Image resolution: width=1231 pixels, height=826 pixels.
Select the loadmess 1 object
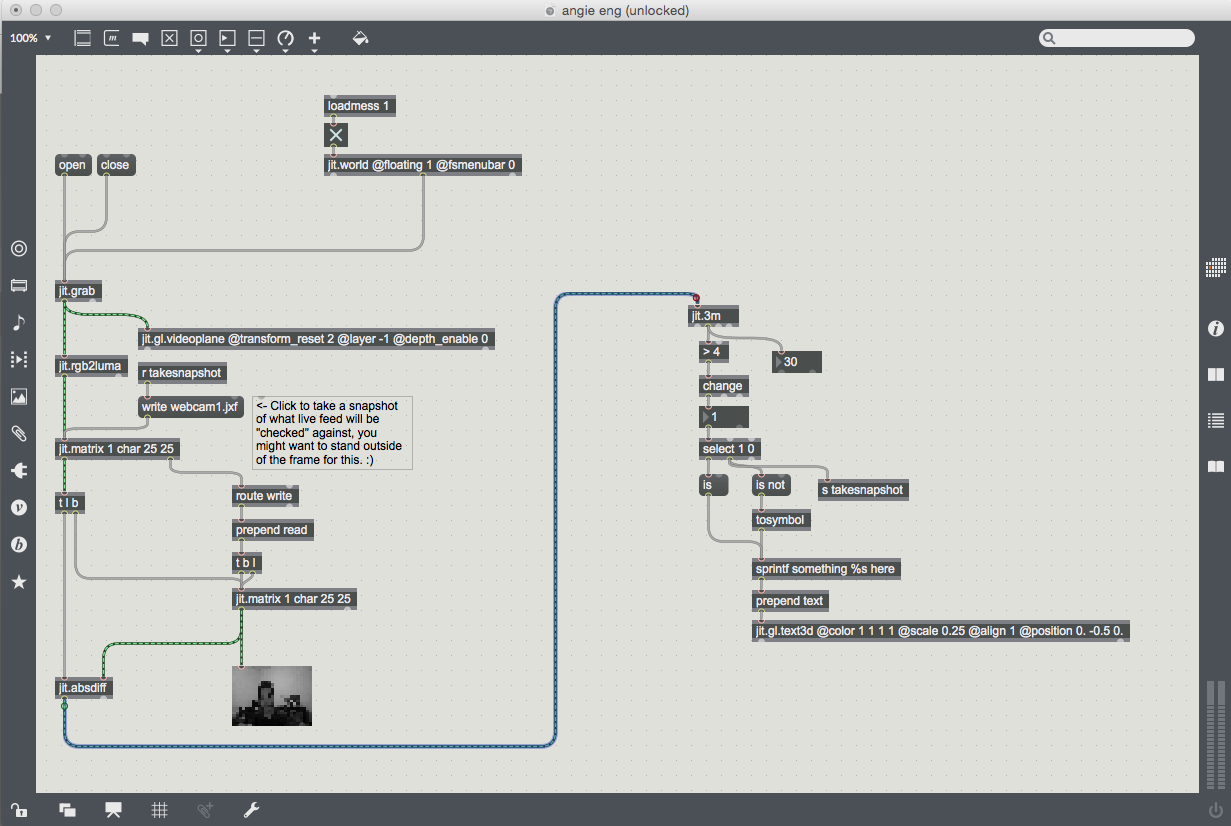point(358,105)
